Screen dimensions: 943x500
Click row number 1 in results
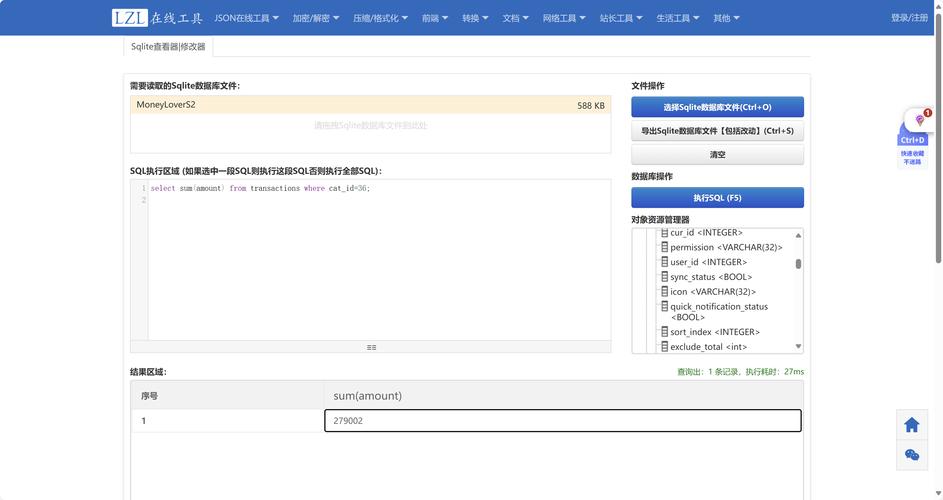click(x=144, y=421)
